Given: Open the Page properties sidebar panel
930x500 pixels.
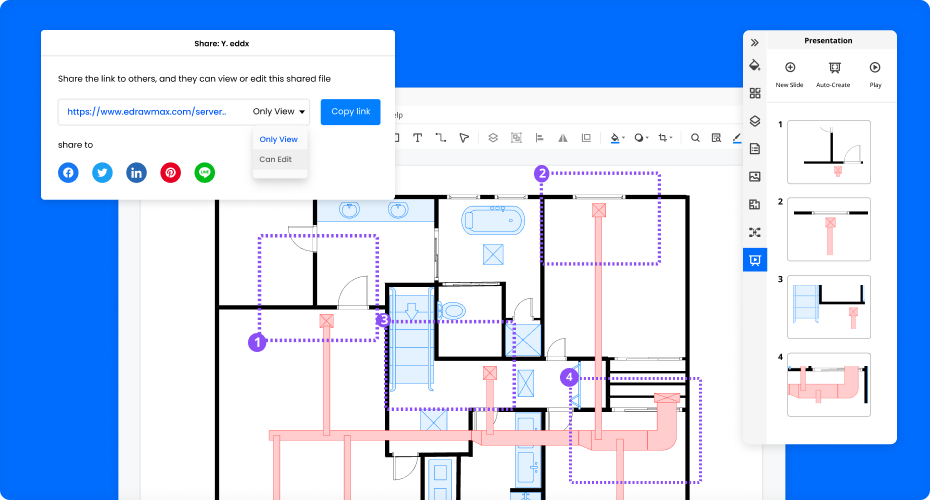Looking at the screenshot, I should coord(754,149).
